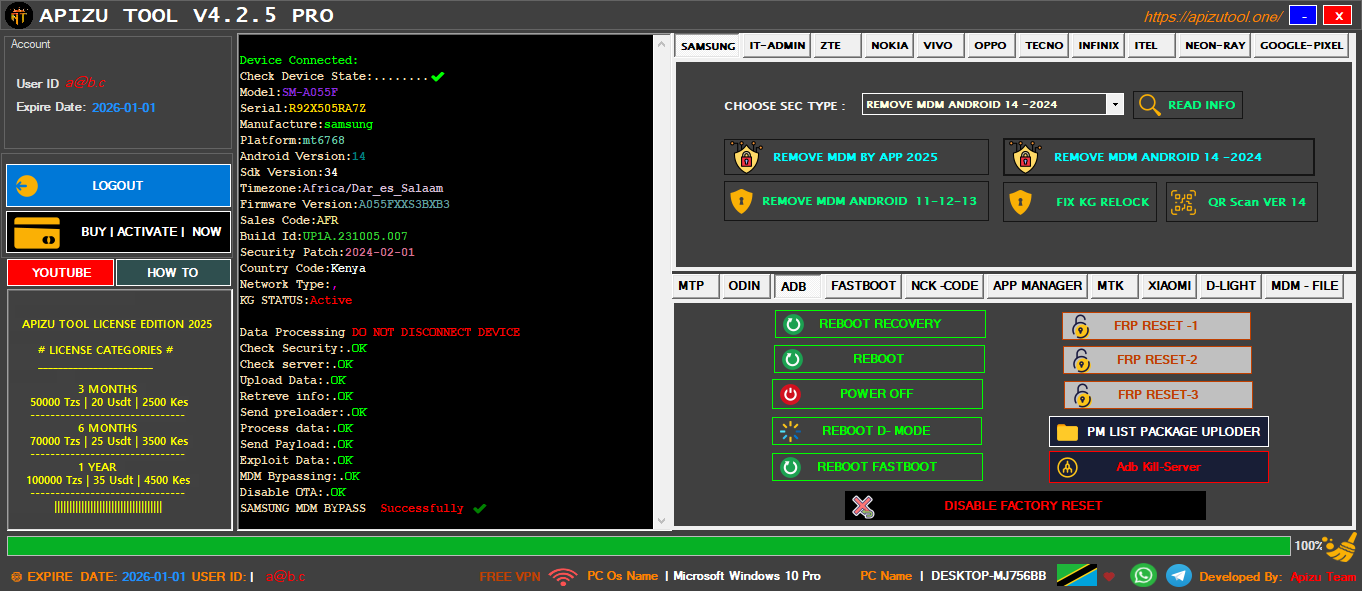Click the red power icon on POWER OFF
This screenshot has height=591, width=1362.
click(791, 394)
